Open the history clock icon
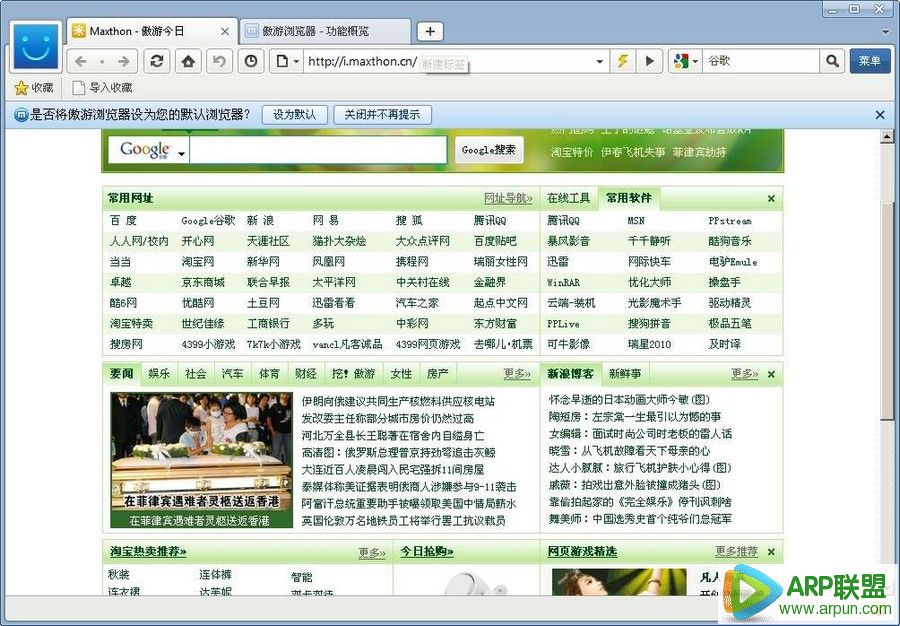 251,61
